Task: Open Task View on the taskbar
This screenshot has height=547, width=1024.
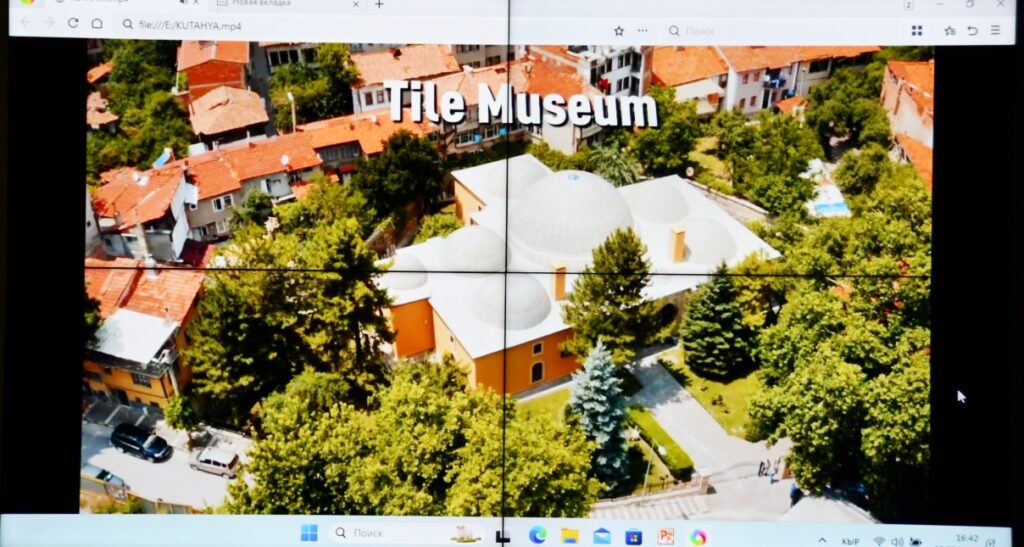Action: coord(503,537)
